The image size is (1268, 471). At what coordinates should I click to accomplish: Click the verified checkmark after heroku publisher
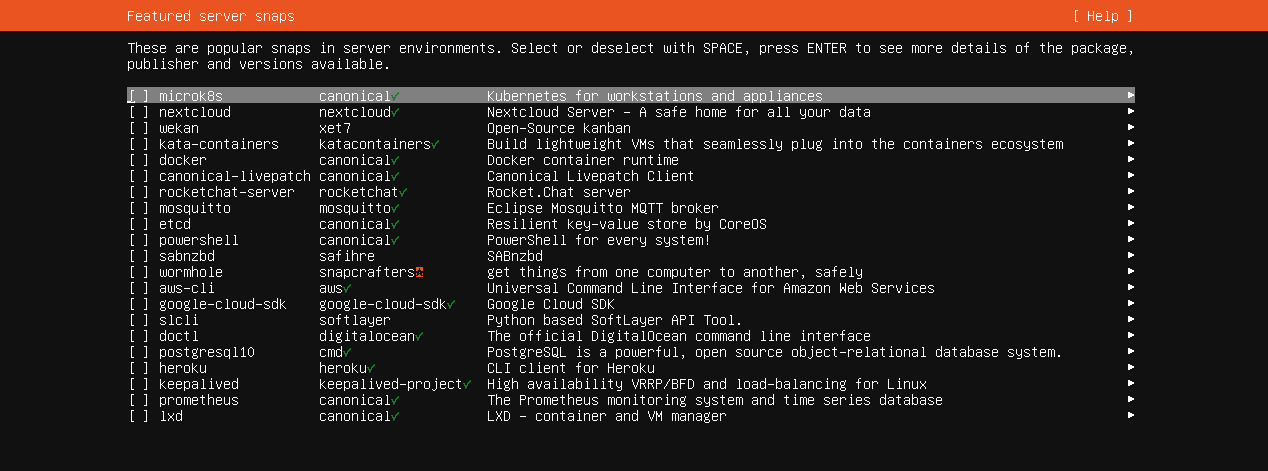point(372,368)
